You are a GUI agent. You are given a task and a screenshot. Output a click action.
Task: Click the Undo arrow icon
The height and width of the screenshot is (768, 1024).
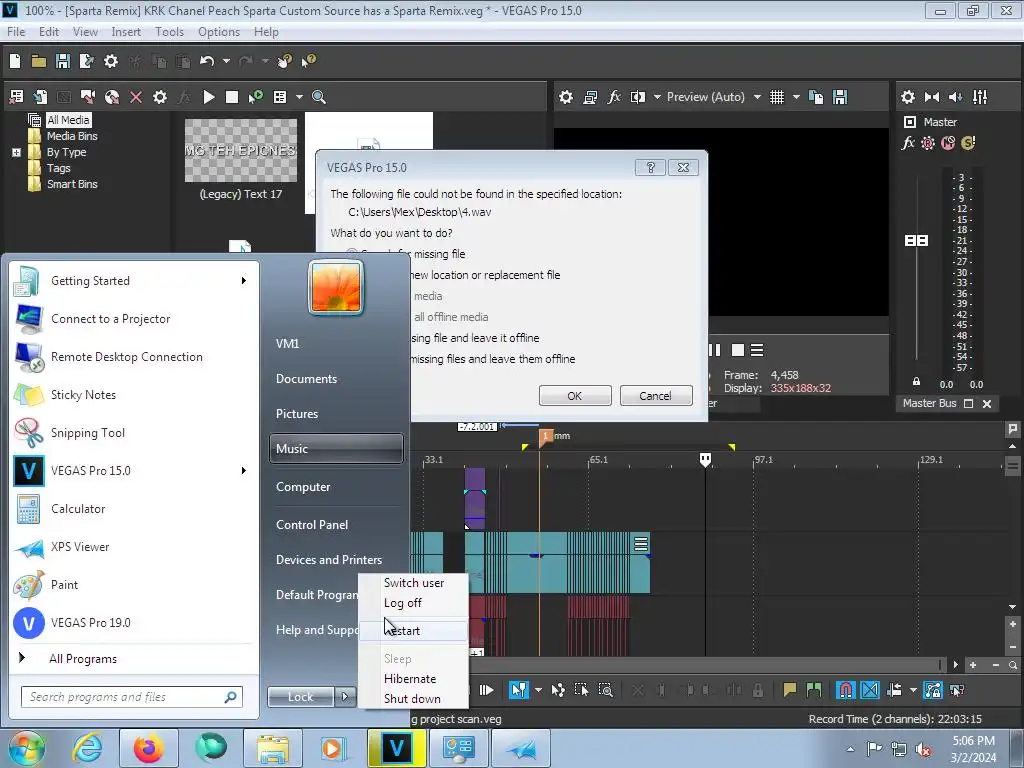[x=207, y=61]
